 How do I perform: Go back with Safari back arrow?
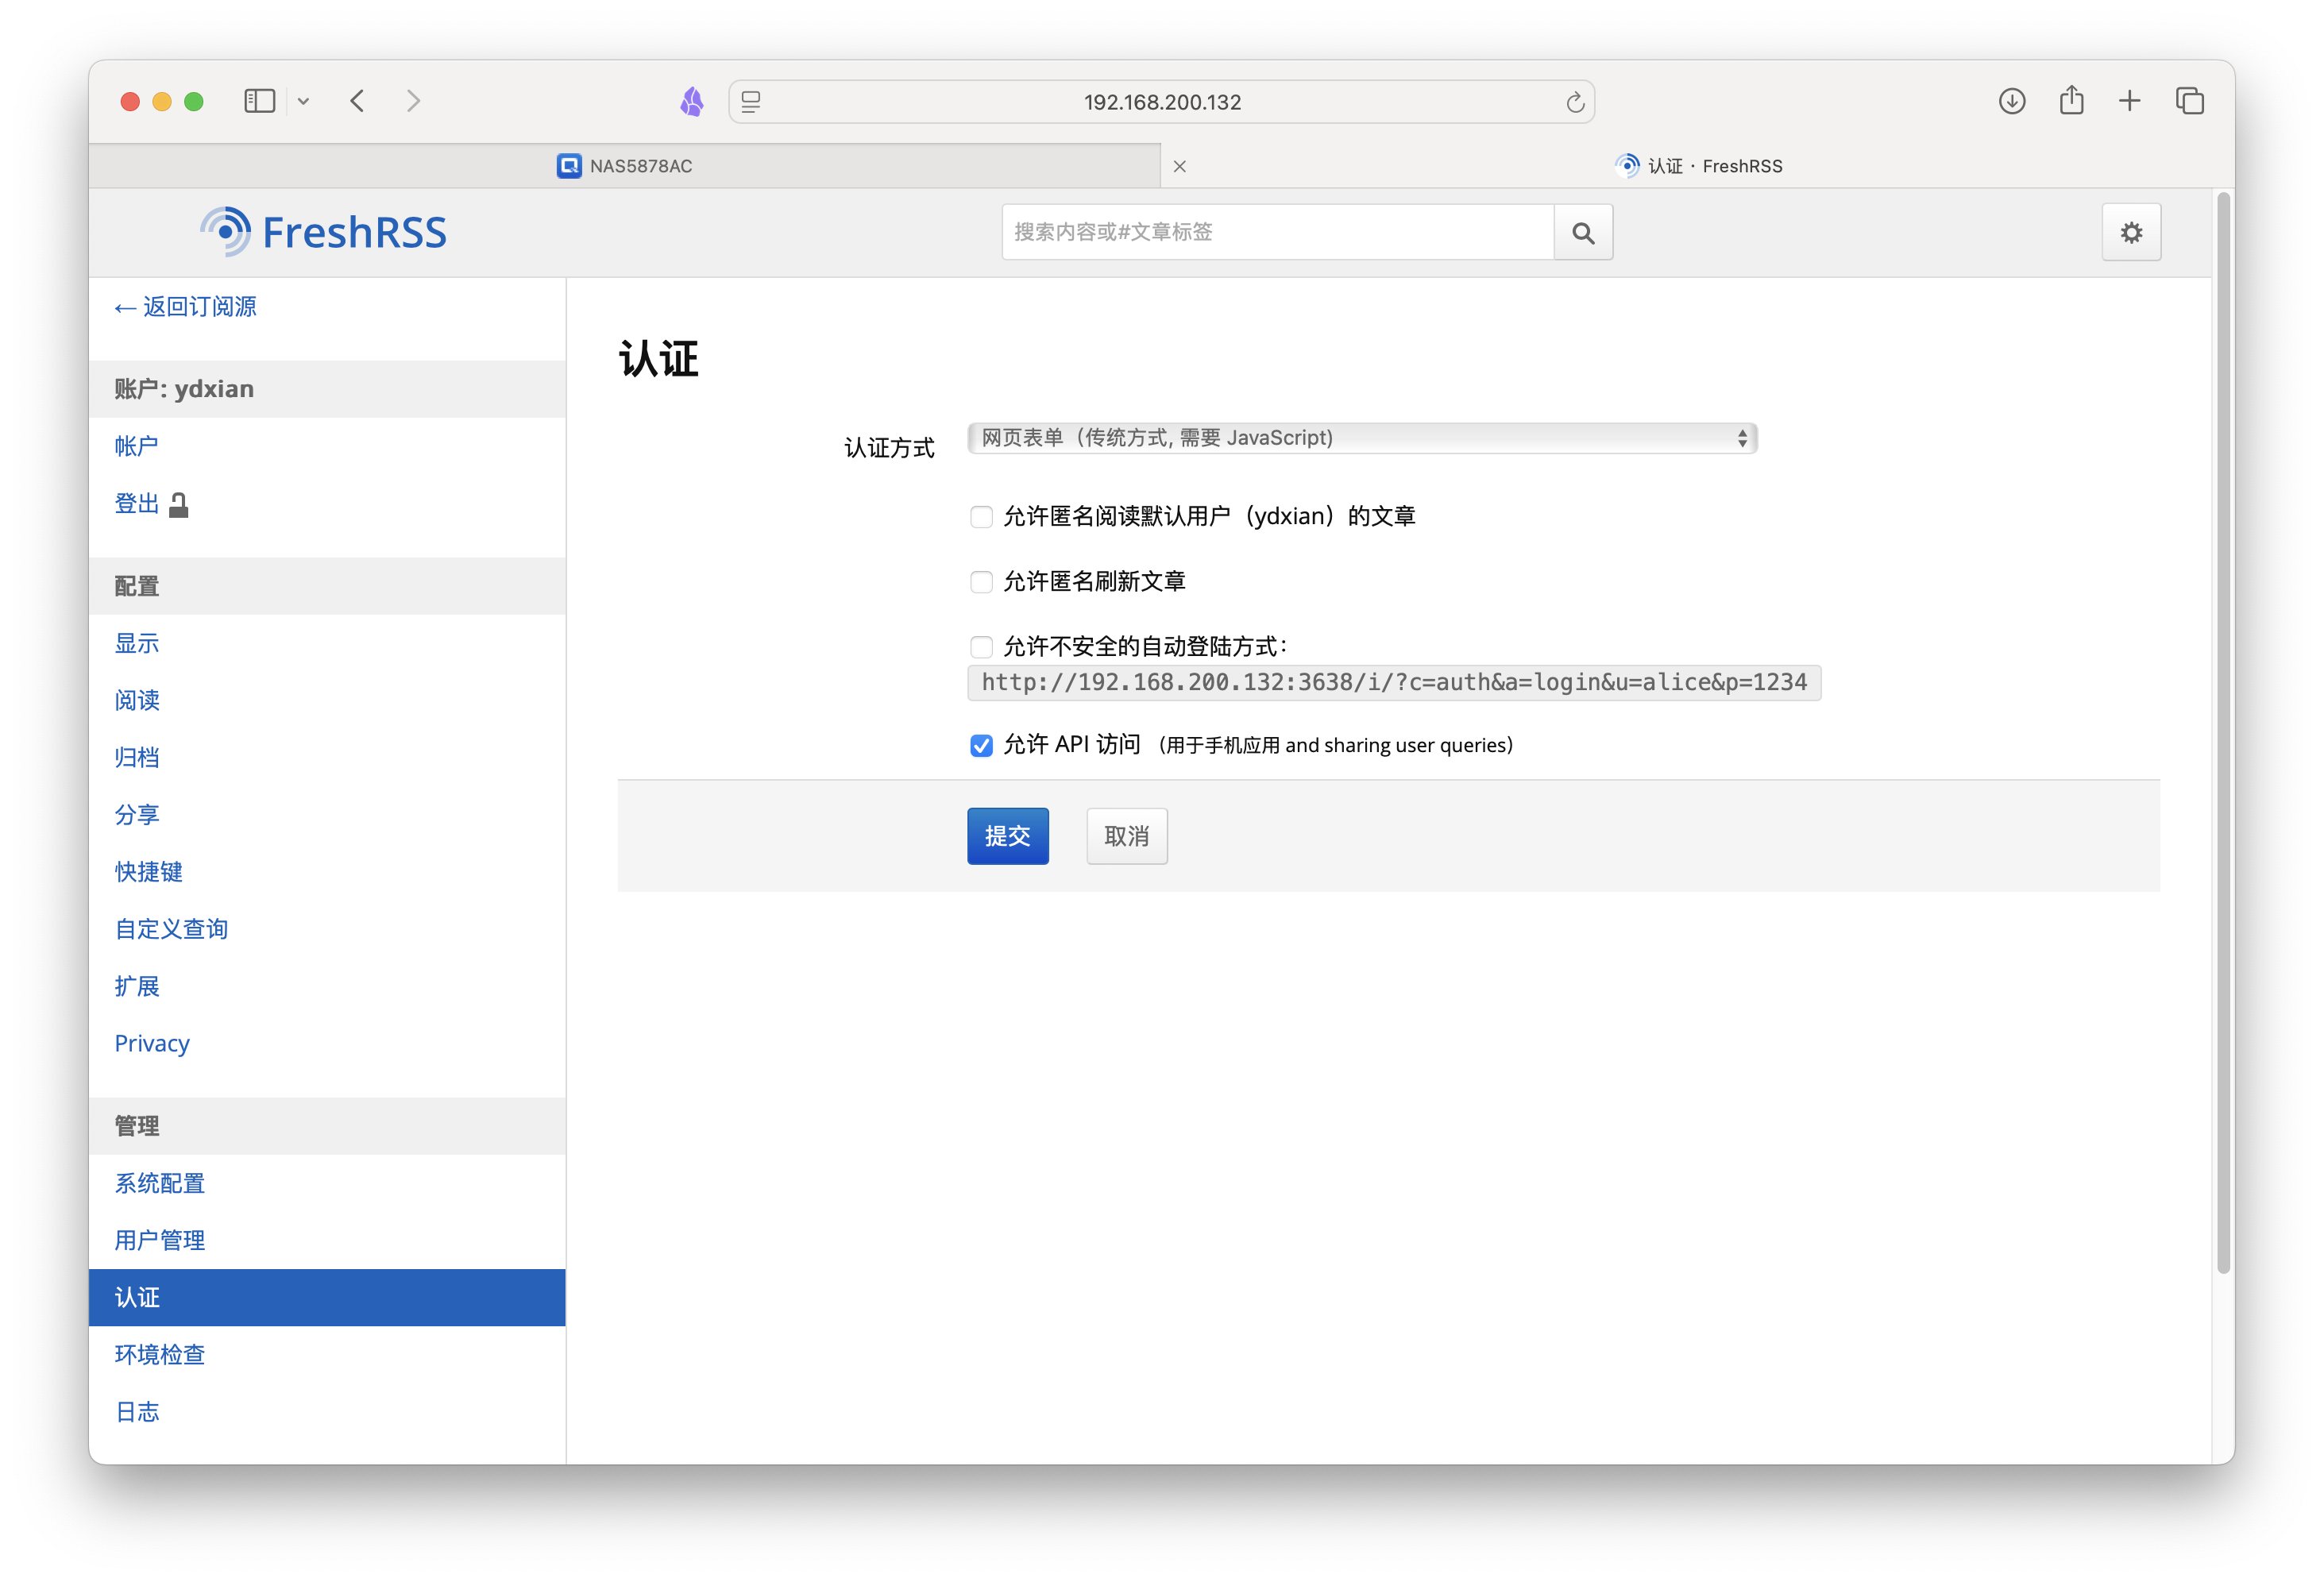(357, 101)
